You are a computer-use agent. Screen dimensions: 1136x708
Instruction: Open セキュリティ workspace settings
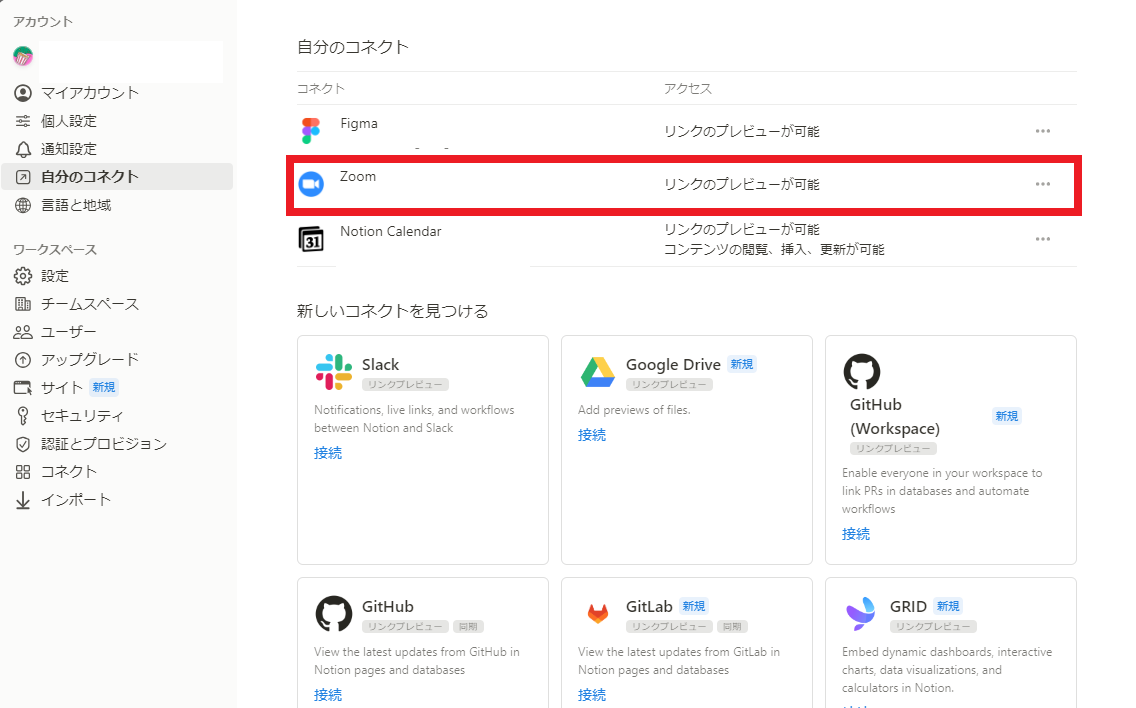pyautogui.click(x=82, y=415)
